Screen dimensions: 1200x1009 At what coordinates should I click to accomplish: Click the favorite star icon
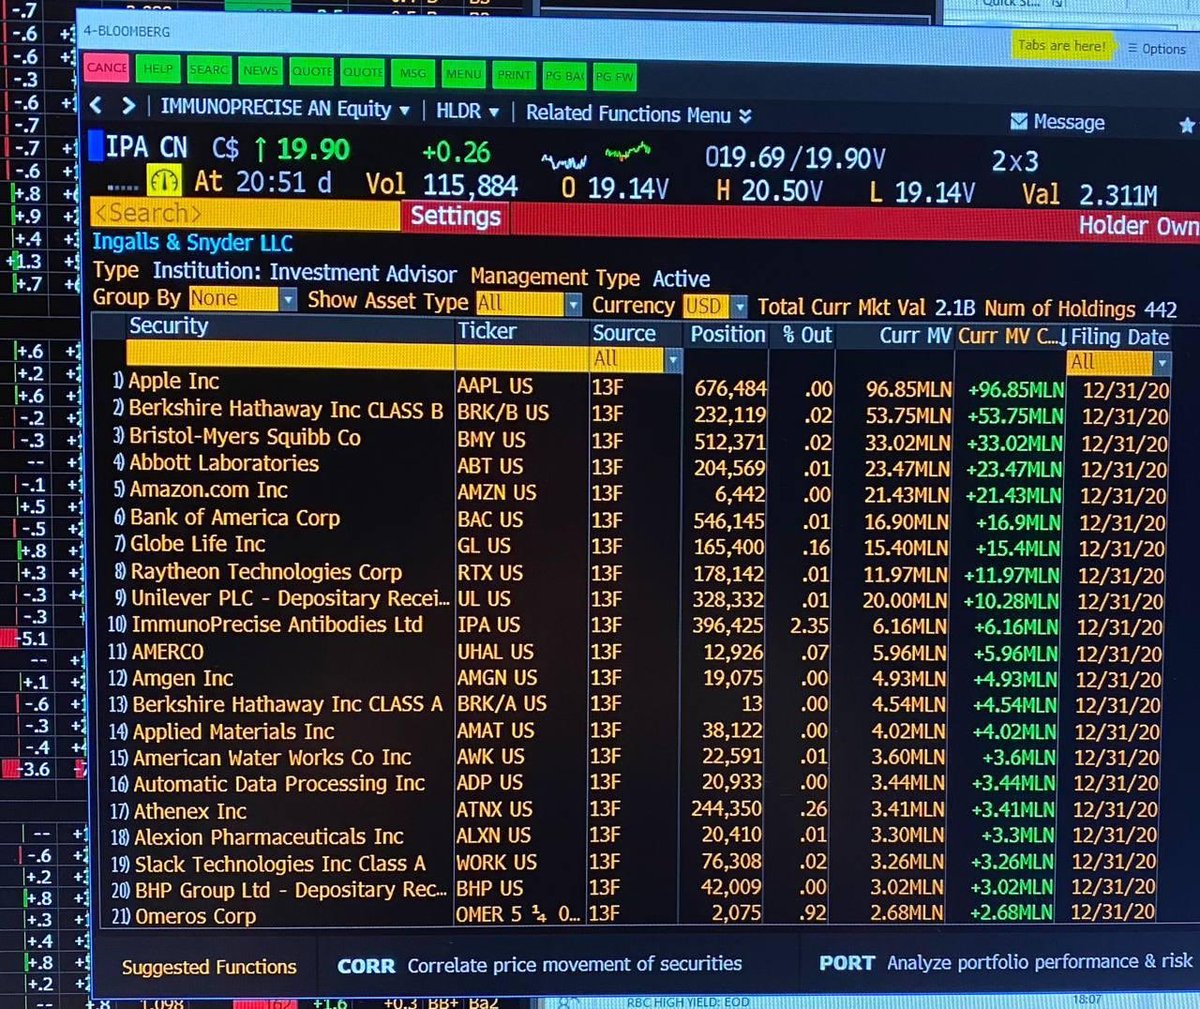[x=1187, y=125]
